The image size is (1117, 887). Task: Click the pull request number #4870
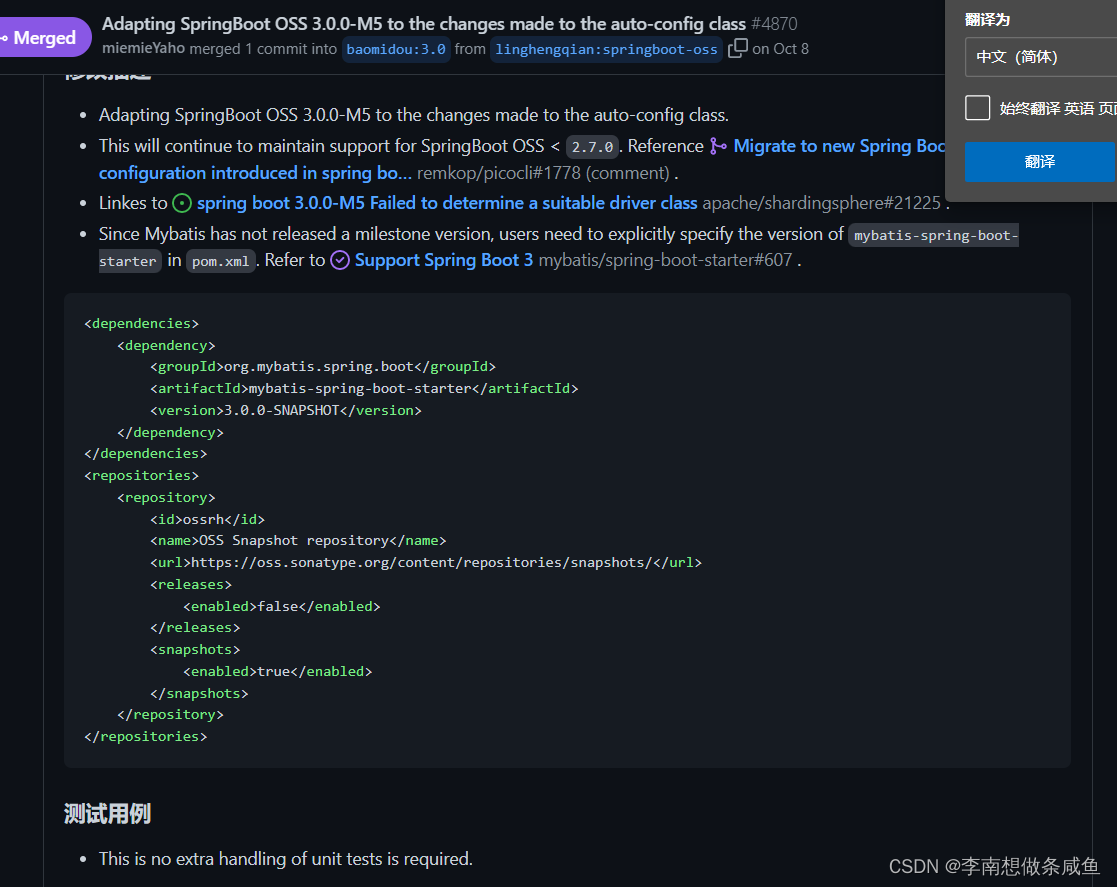[x=774, y=24]
